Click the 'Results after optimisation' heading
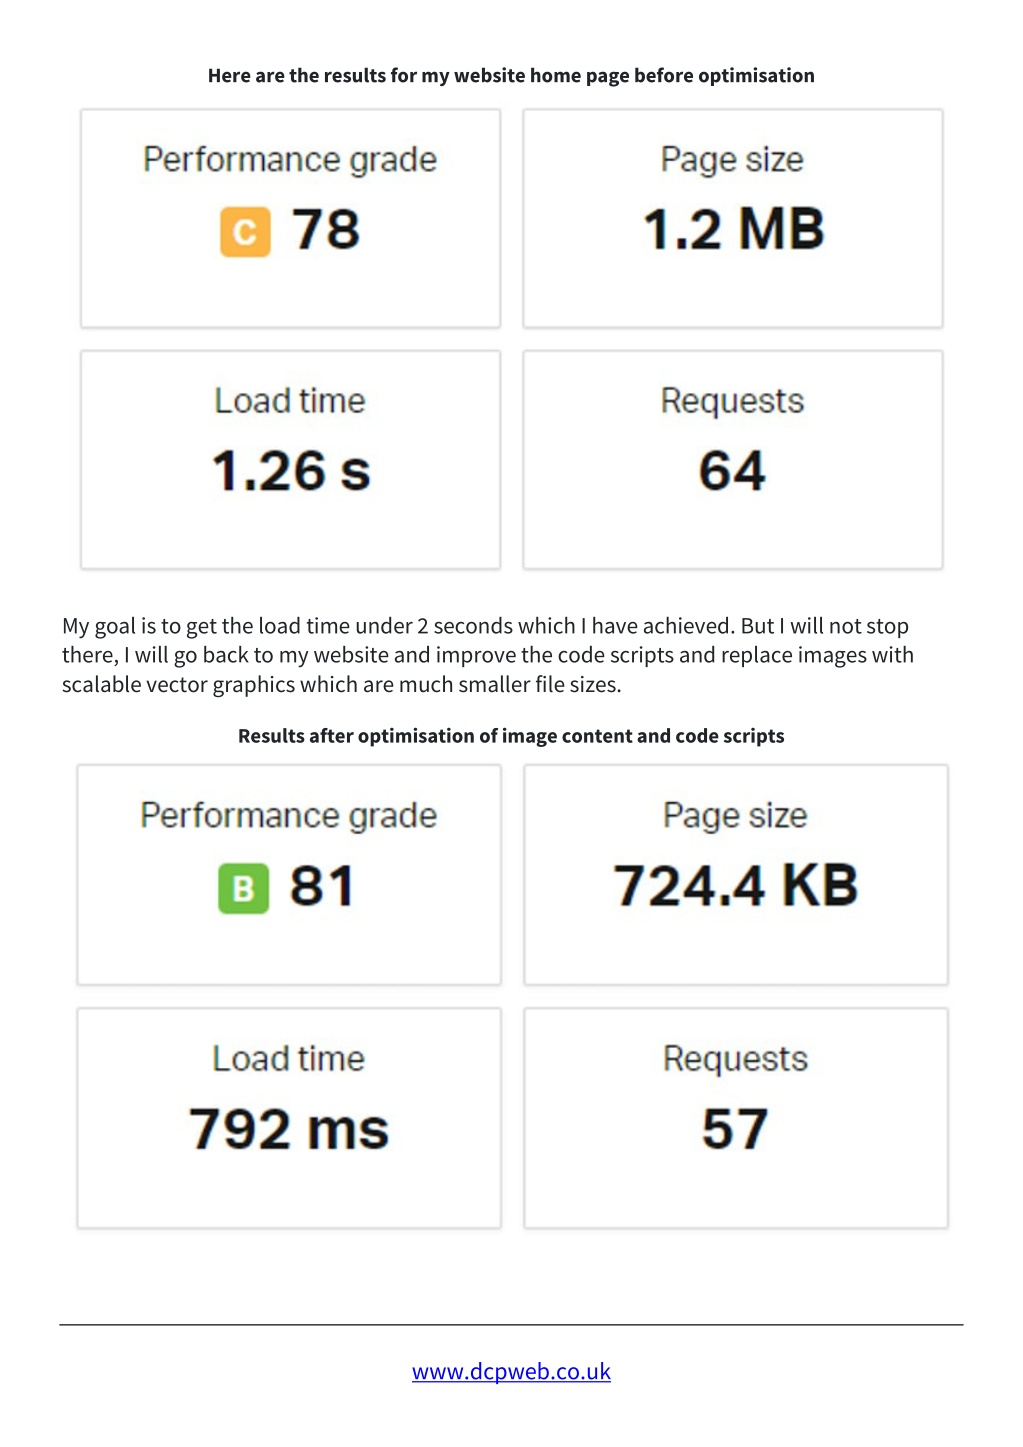This screenshot has height=1447, width=1023. click(511, 736)
